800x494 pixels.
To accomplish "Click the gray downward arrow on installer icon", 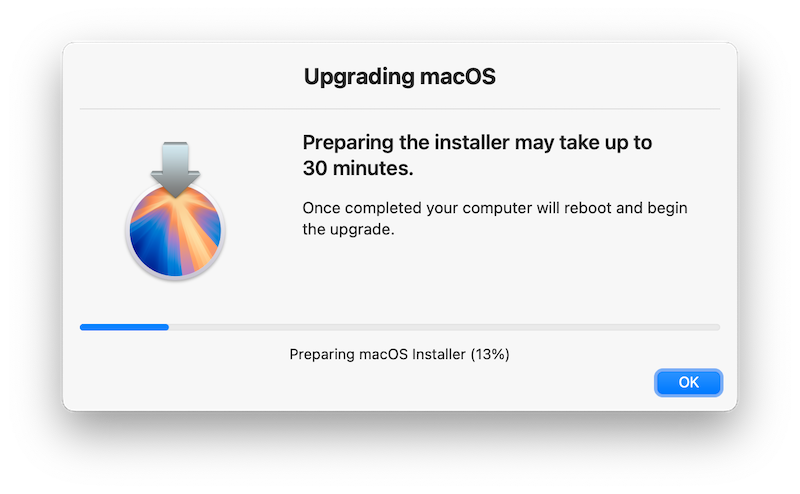I will 175,169.
